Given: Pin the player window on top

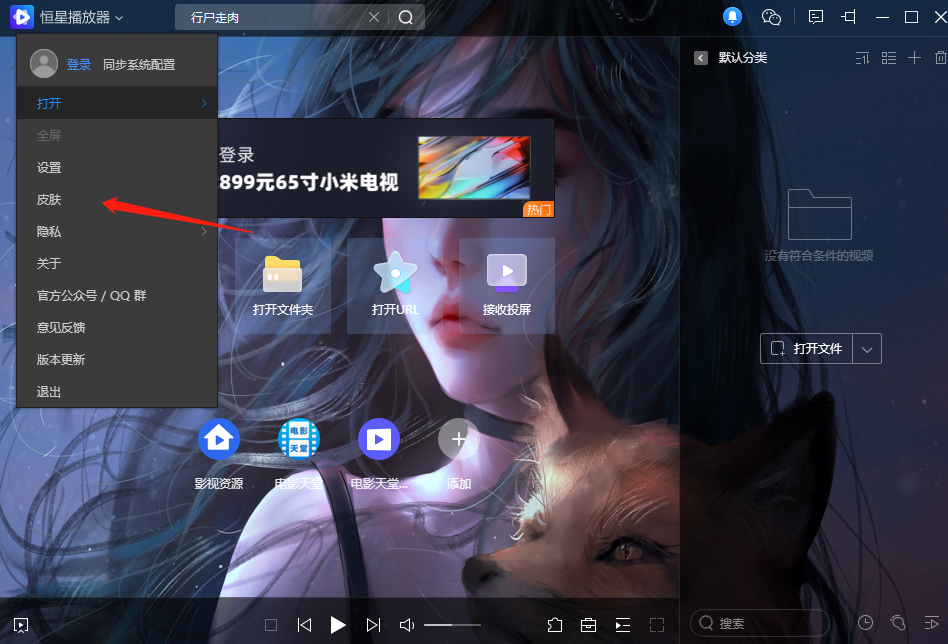Looking at the screenshot, I should 849,17.
